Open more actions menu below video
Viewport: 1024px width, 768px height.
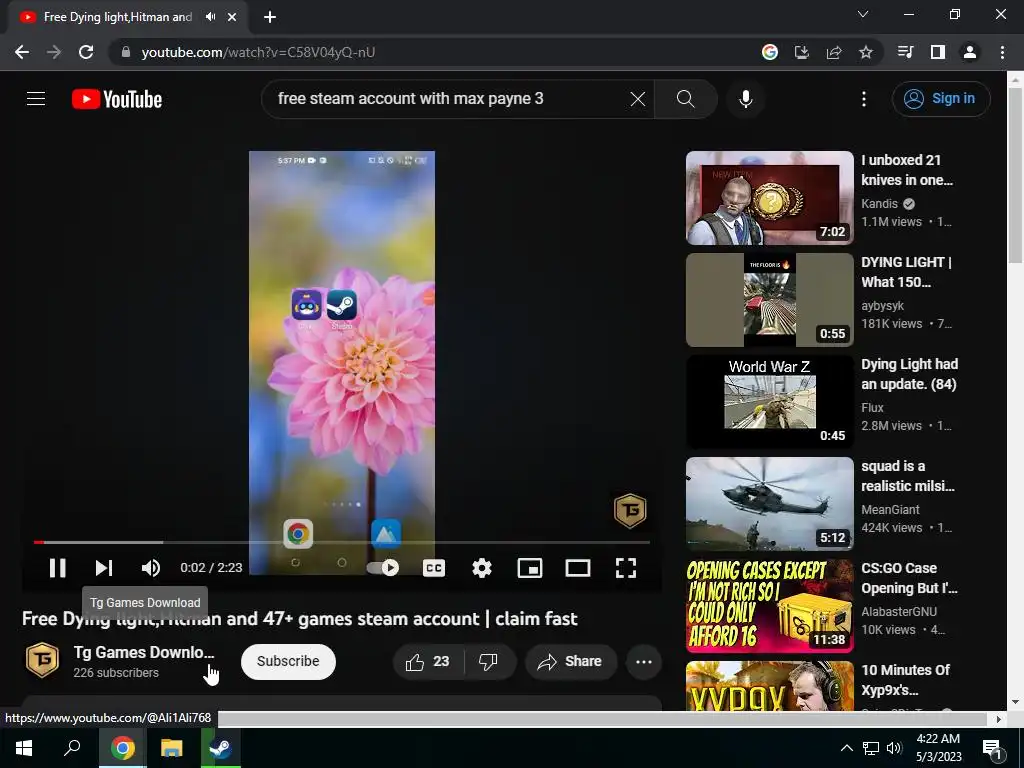click(x=644, y=662)
